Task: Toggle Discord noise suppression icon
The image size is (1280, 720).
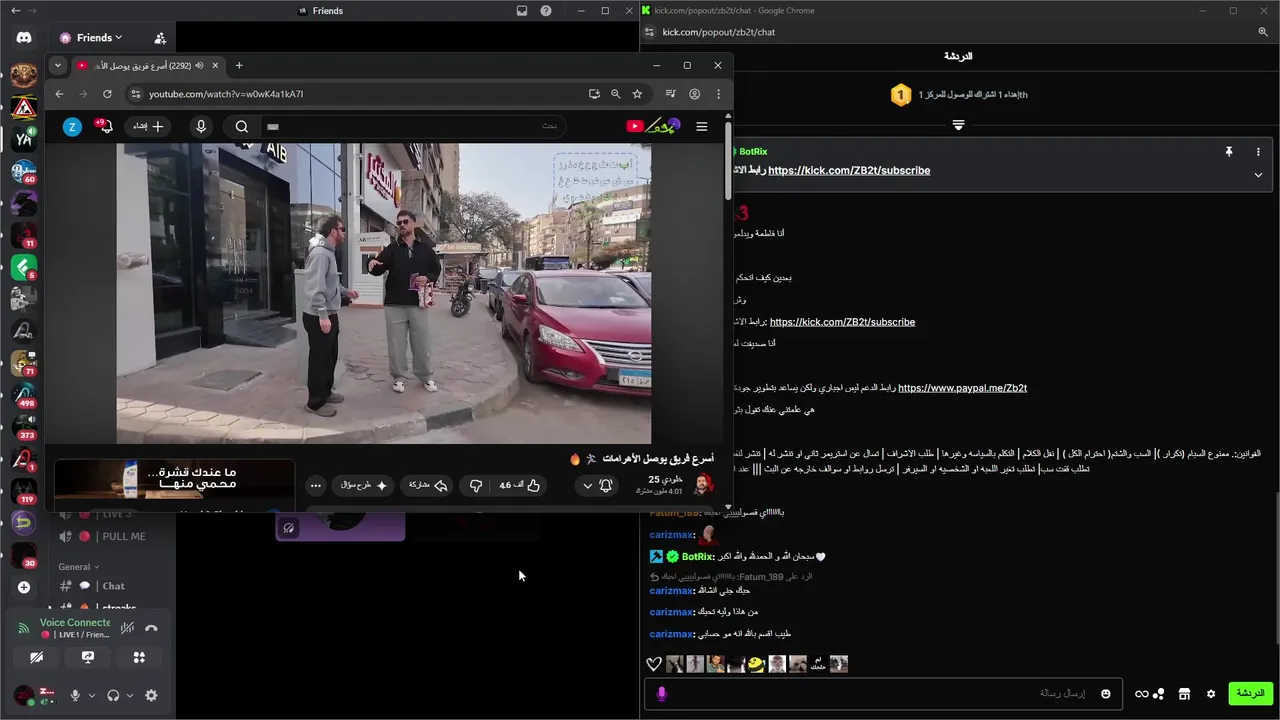Action: [127, 628]
